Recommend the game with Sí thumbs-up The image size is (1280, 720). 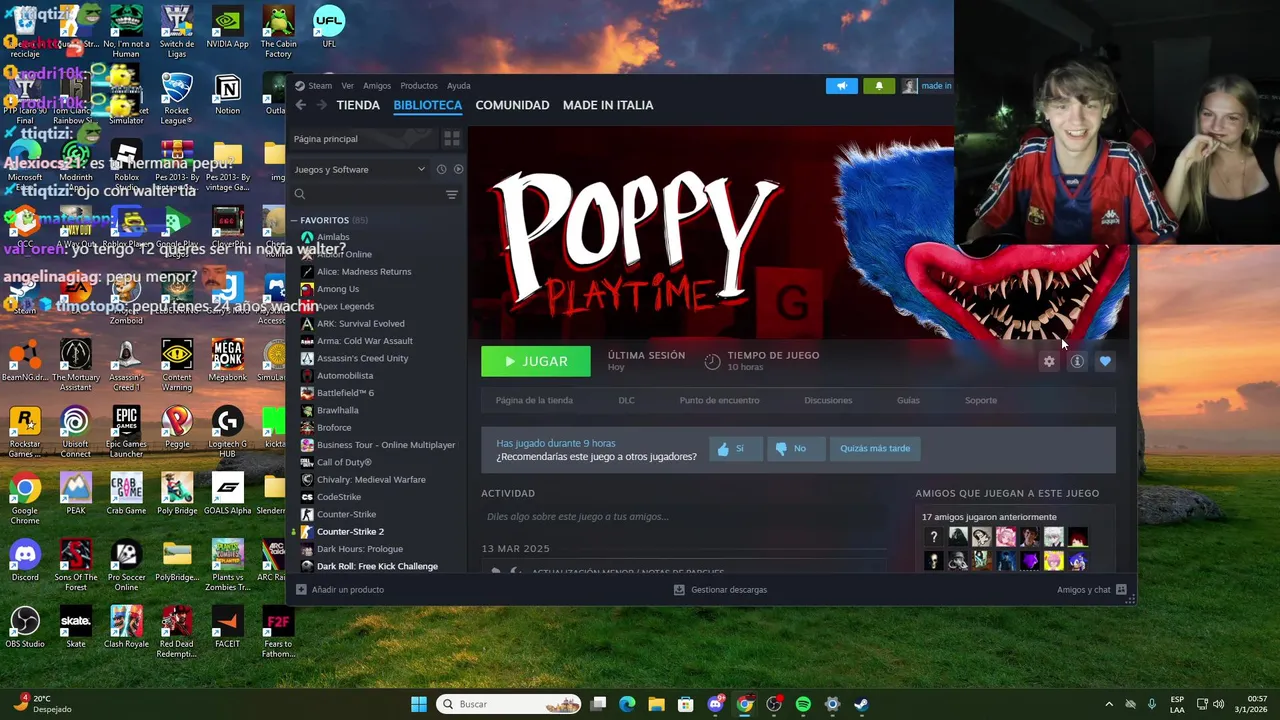pos(735,448)
